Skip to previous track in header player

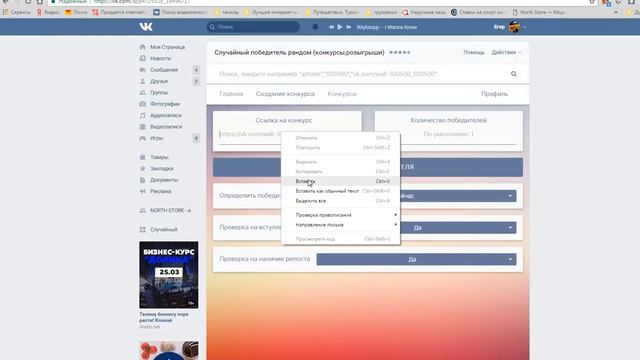pyautogui.click(x=331, y=27)
